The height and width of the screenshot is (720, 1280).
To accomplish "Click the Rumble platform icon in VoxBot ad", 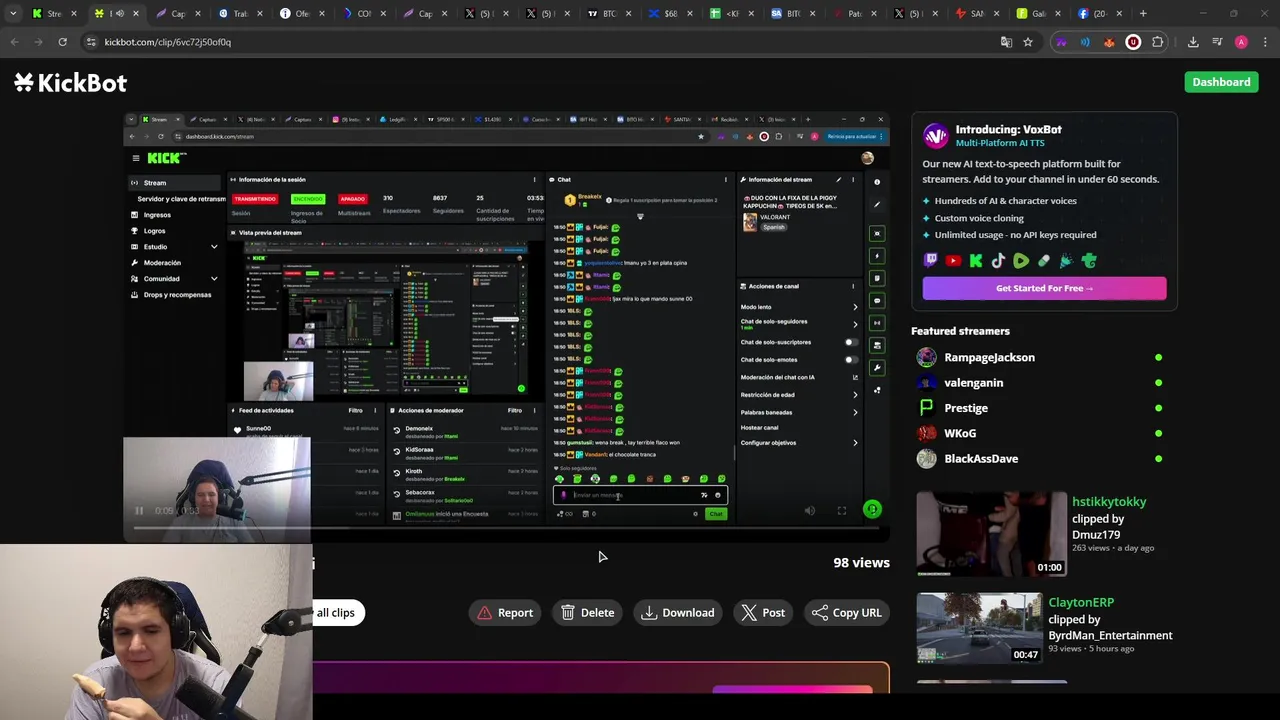I will [x=1021, y=261].
